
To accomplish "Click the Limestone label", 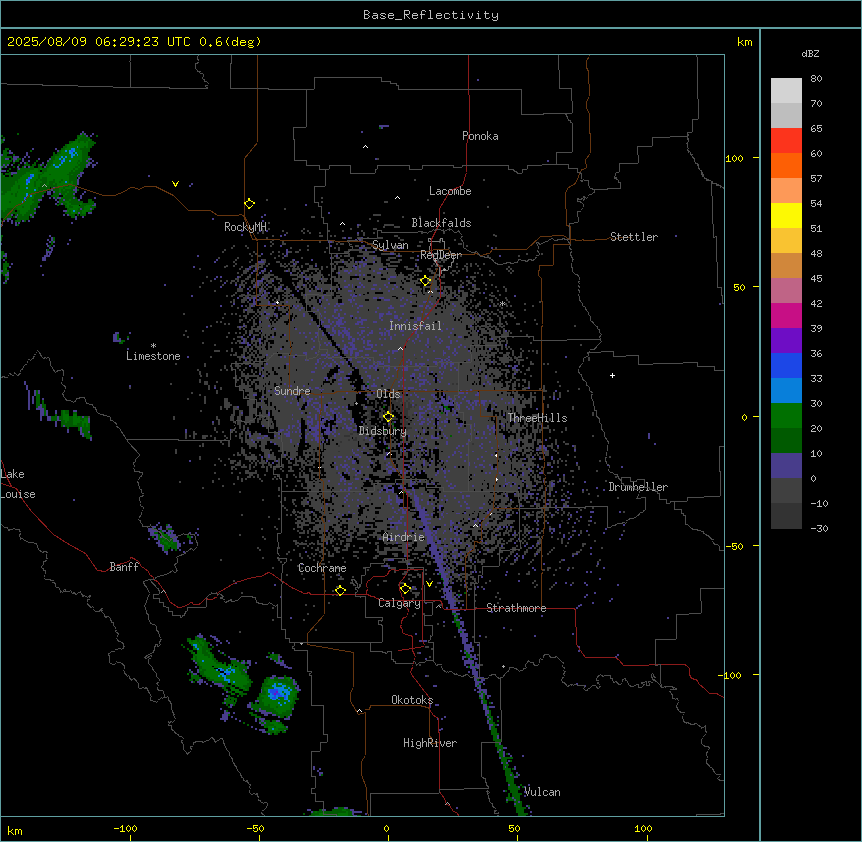I will tap(153, 356).
